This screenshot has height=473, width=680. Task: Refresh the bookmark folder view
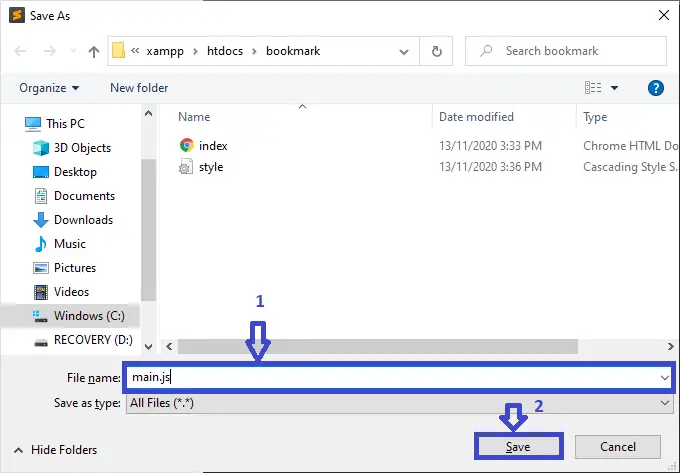coord(437,52)
